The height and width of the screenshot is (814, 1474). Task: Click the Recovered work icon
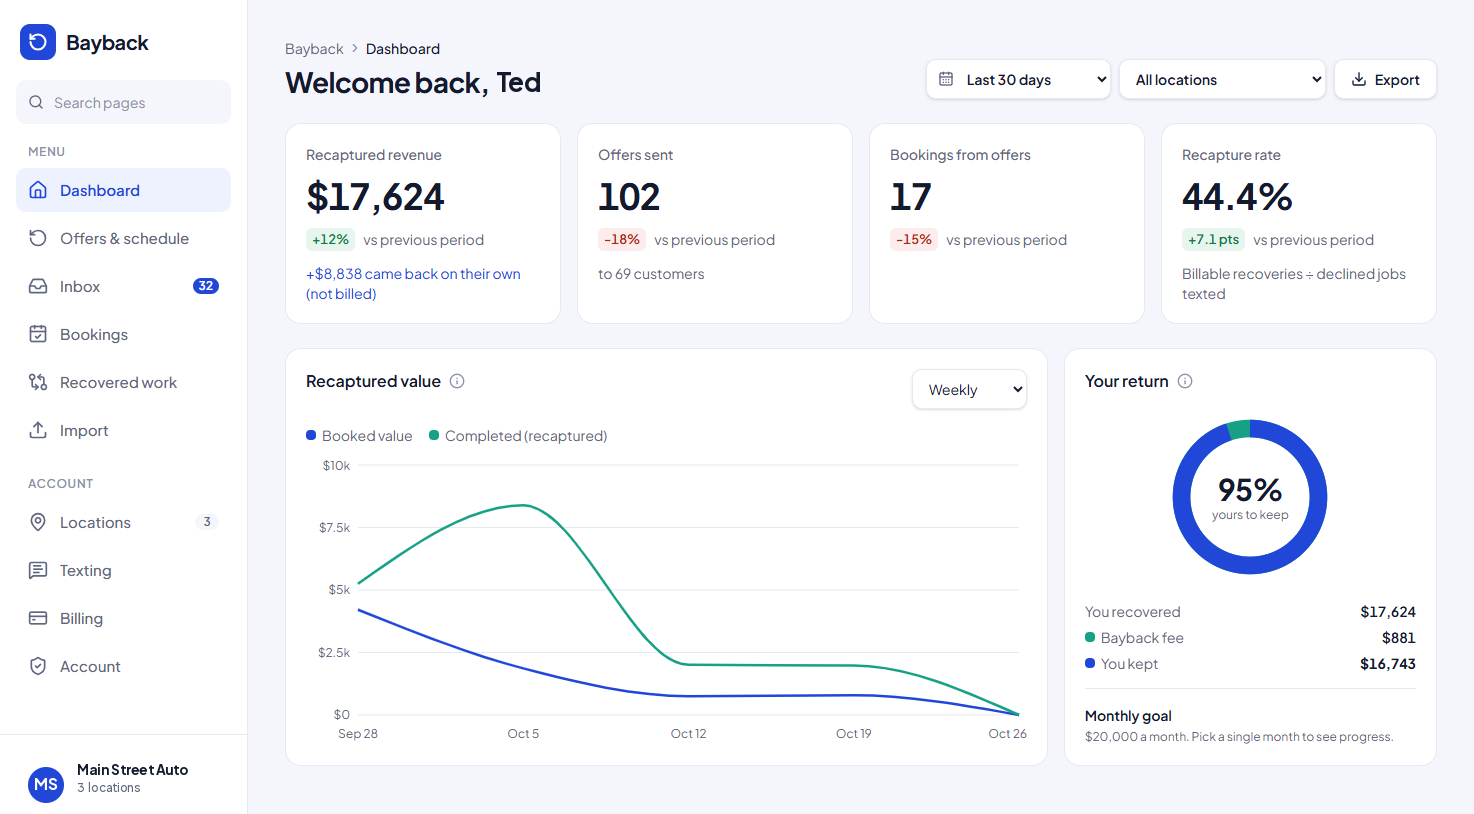(x=38, y=382)
